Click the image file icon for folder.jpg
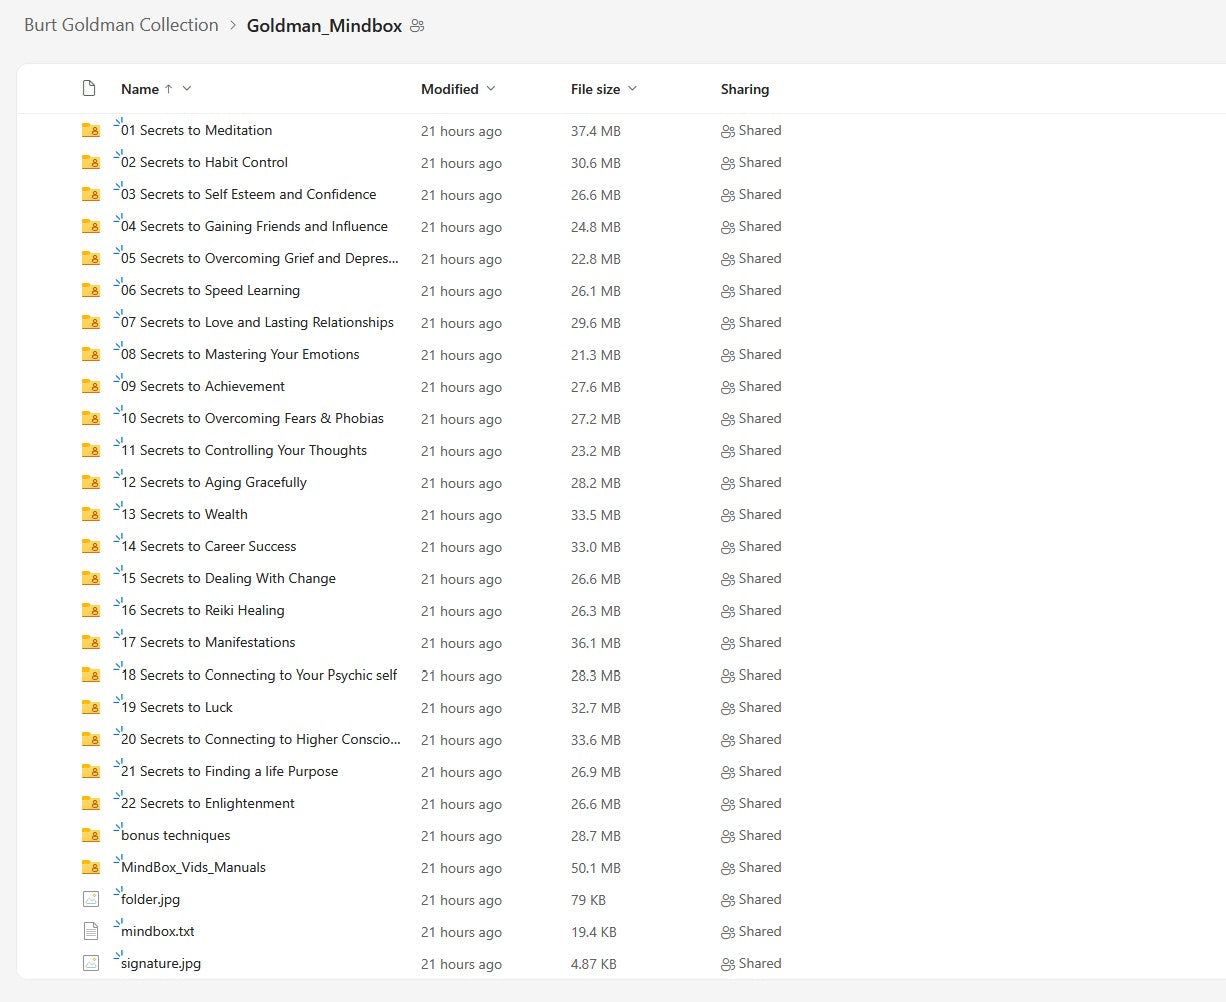The width and height of the screenshot is (1226, 1002). click(x=91, y=899)
